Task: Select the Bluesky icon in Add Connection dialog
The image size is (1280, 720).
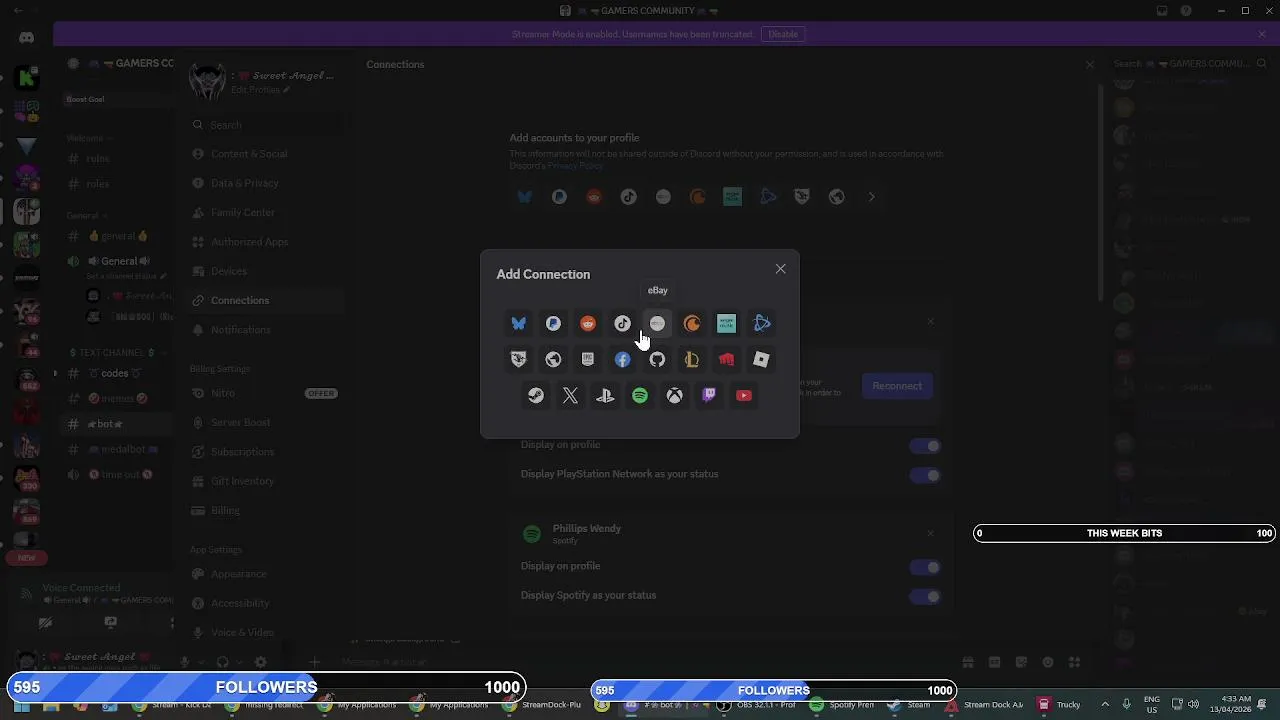Action: [x=518, y=323]
